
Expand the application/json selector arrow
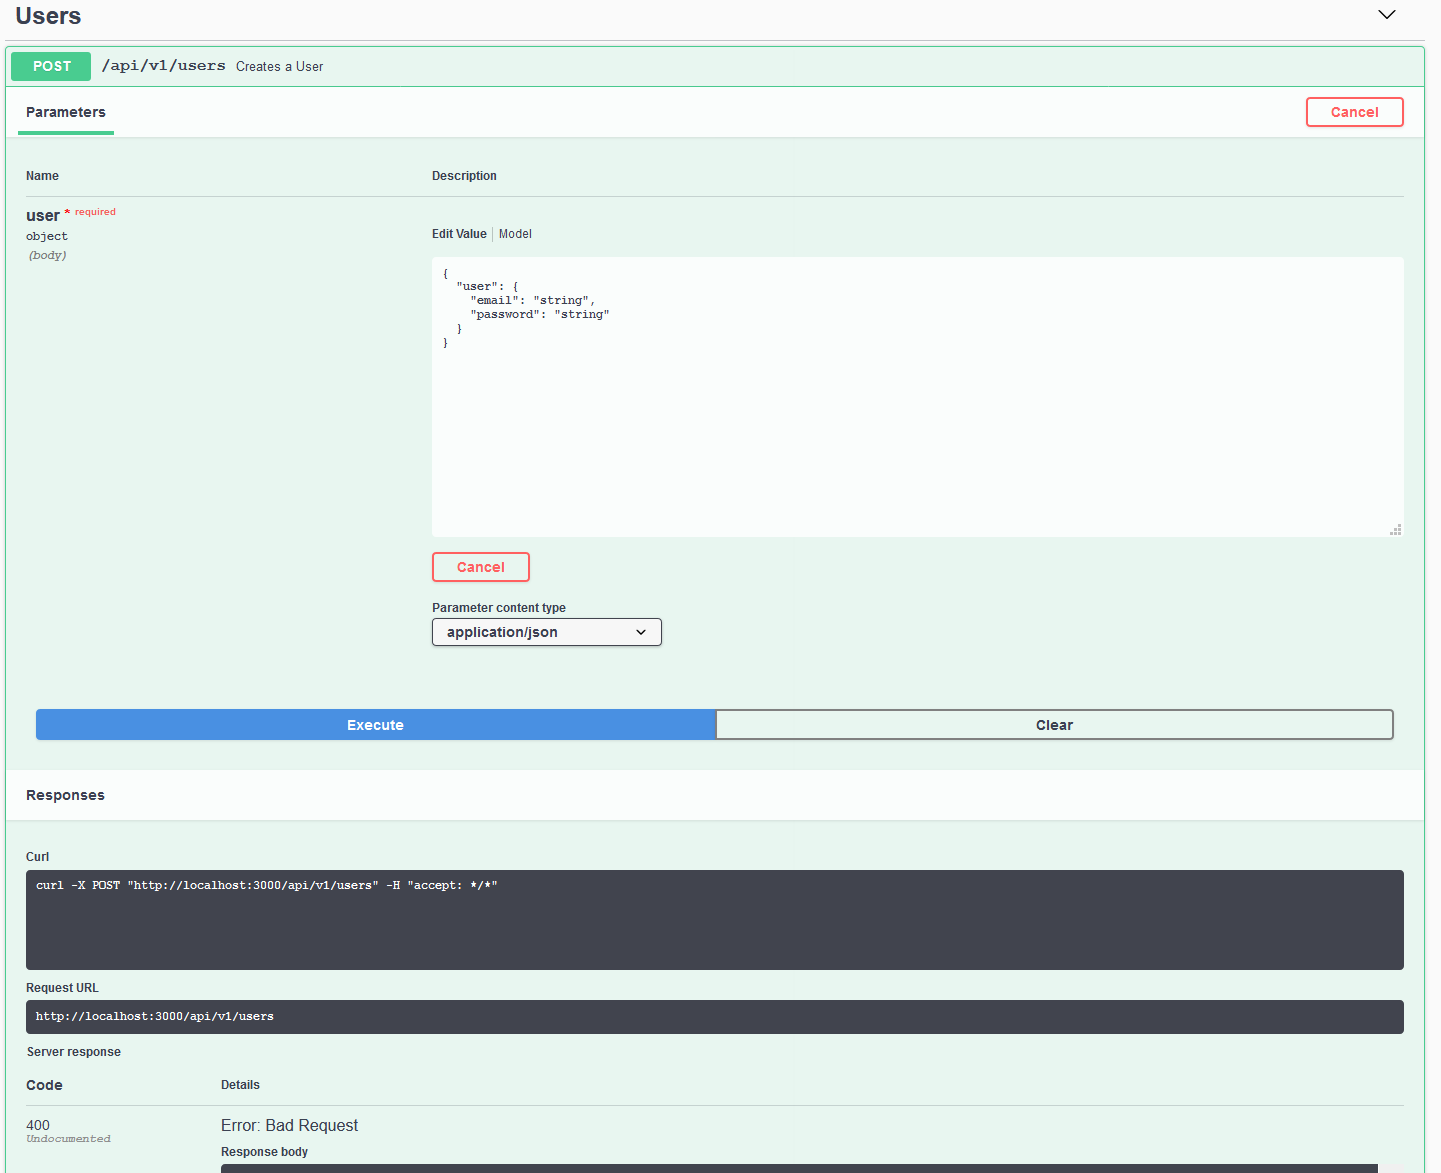click(640, 632)
